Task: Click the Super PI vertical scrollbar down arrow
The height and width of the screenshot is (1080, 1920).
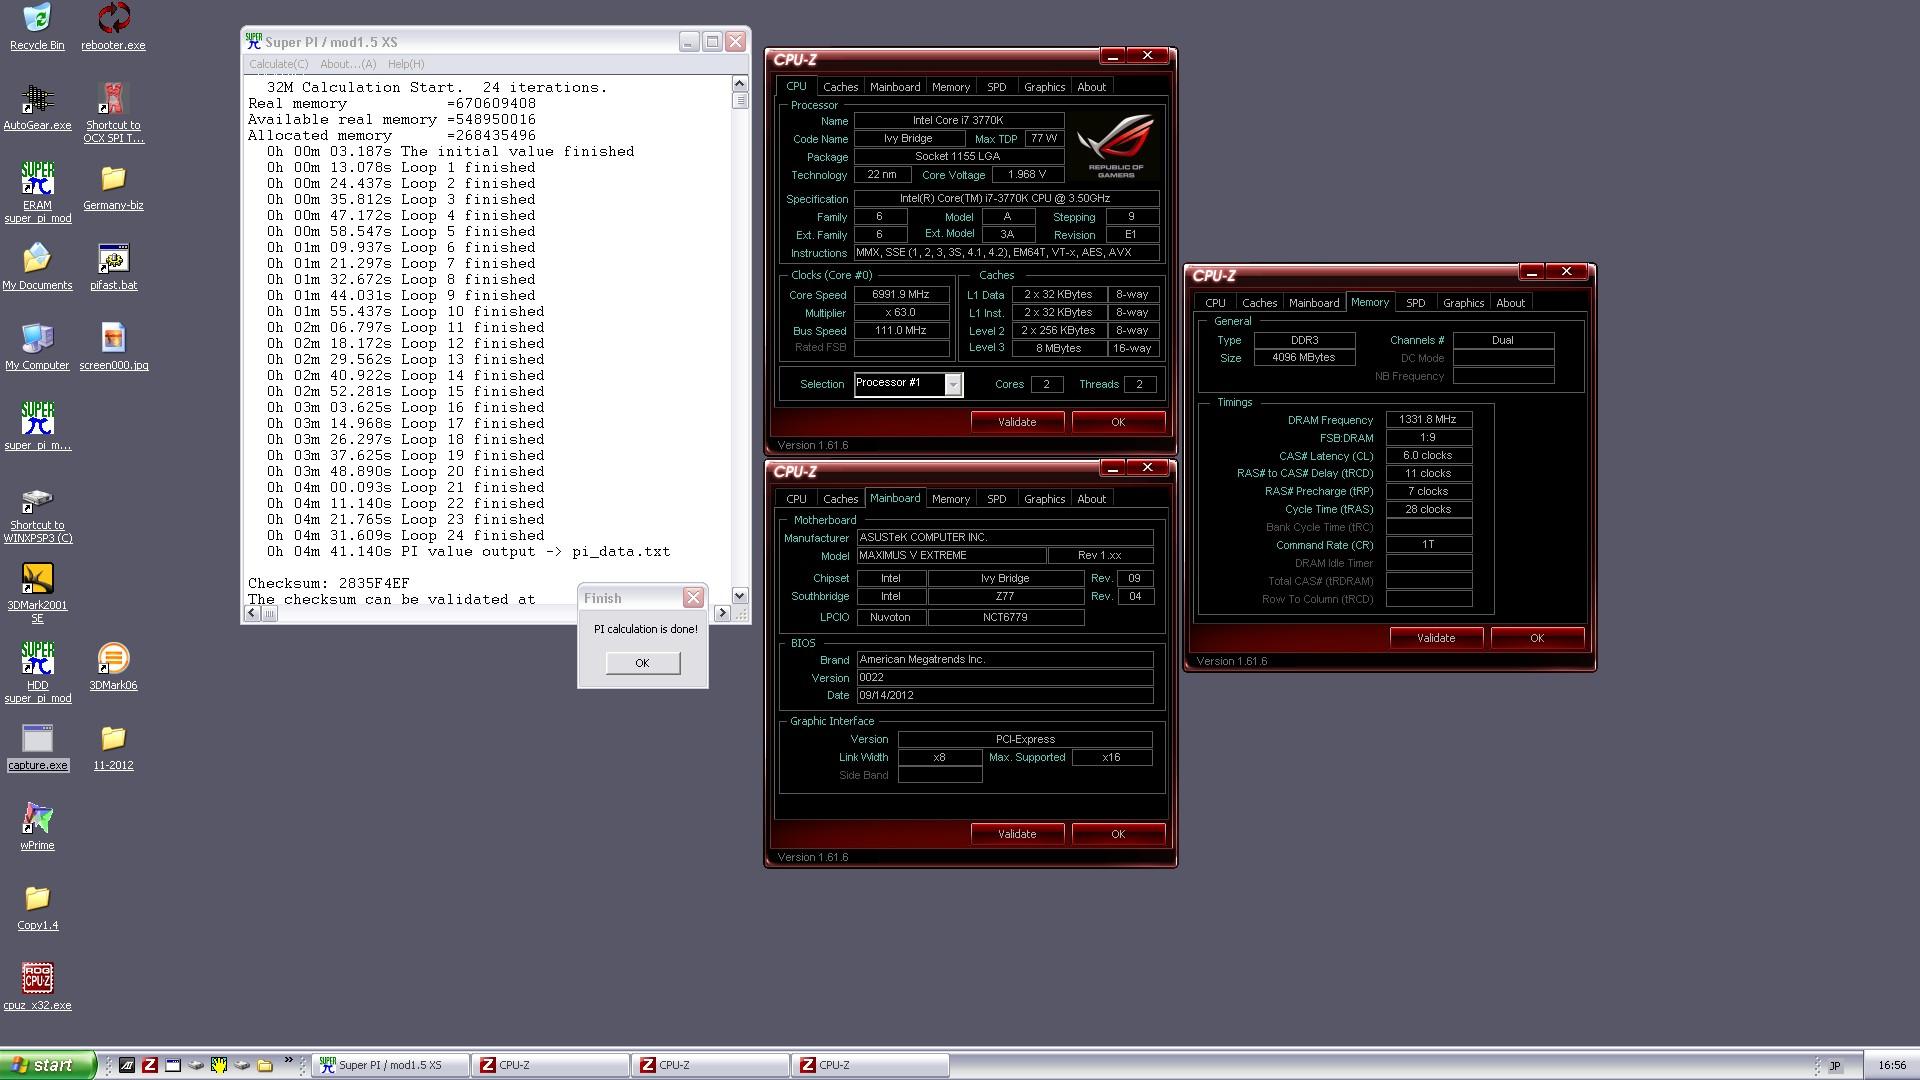Action: [740, 596]
